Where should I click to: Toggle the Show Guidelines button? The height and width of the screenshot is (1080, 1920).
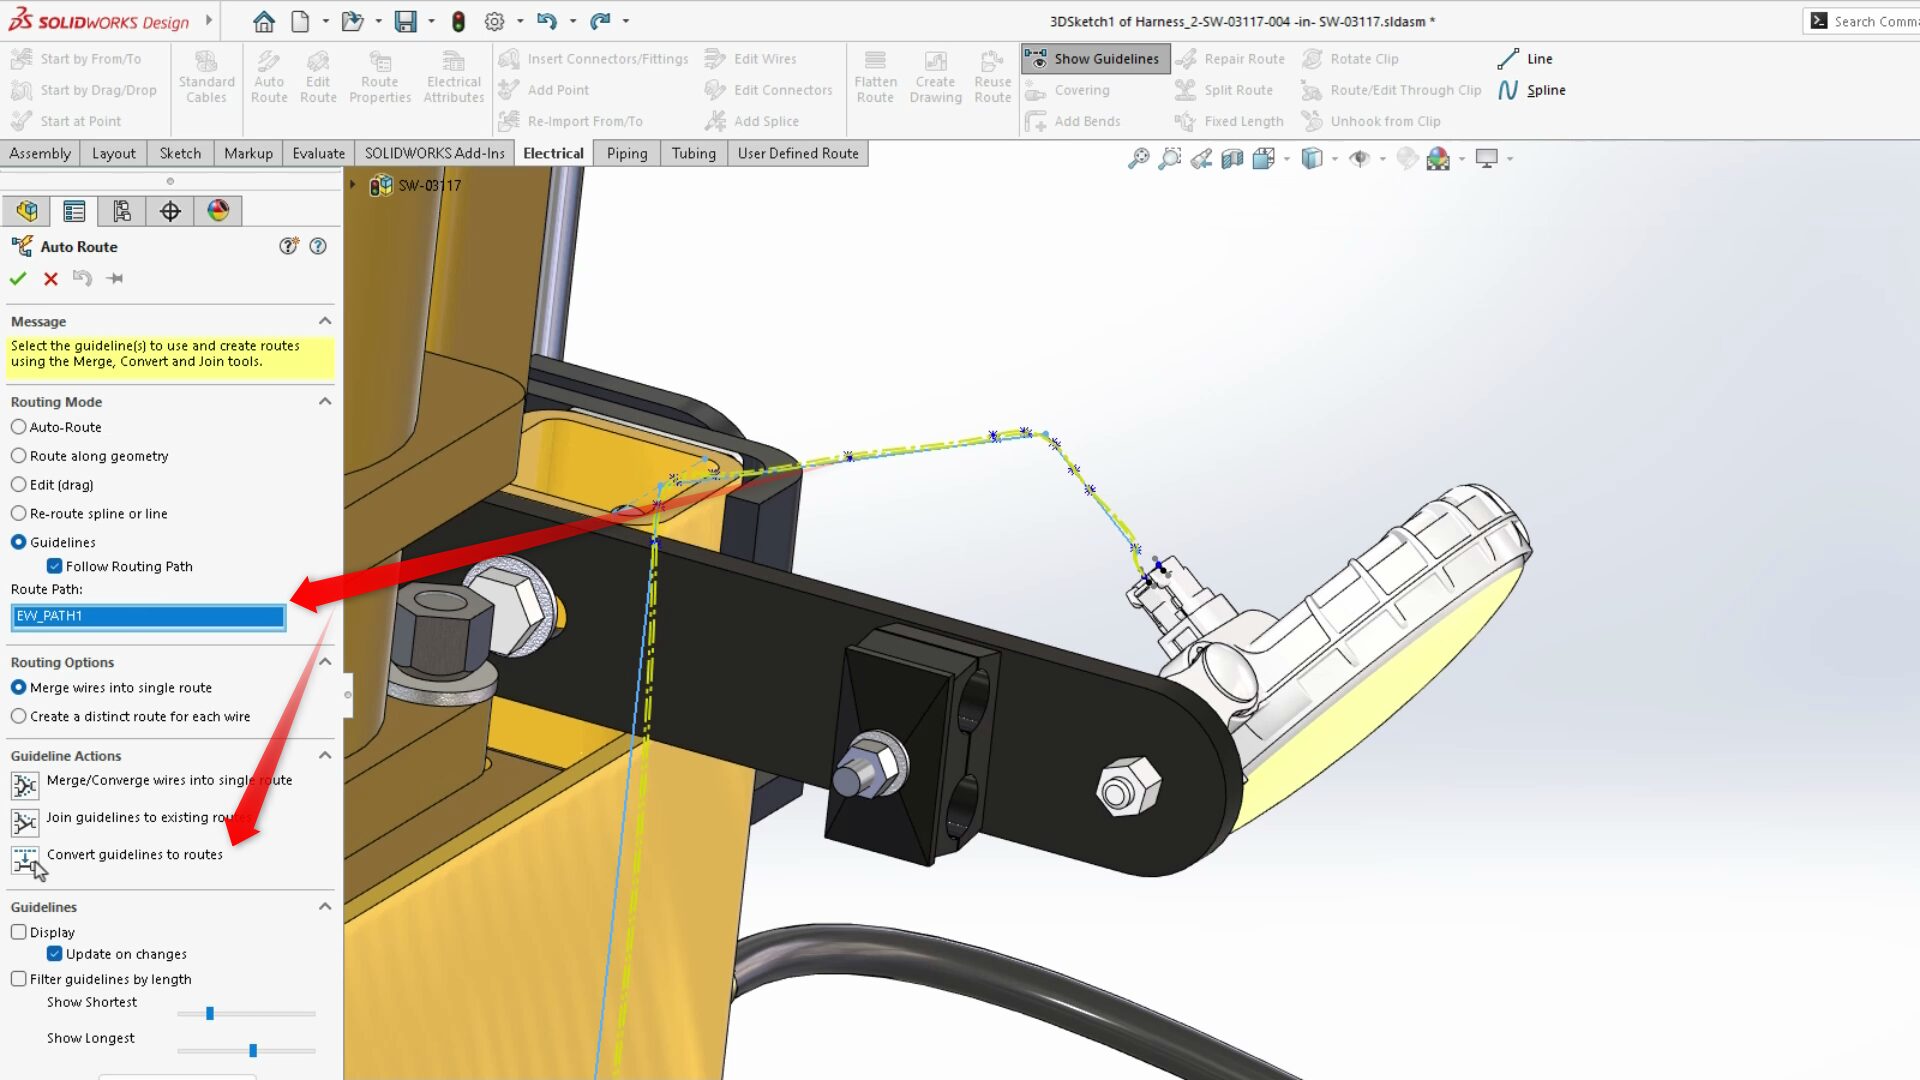(x=1095, y=59)
